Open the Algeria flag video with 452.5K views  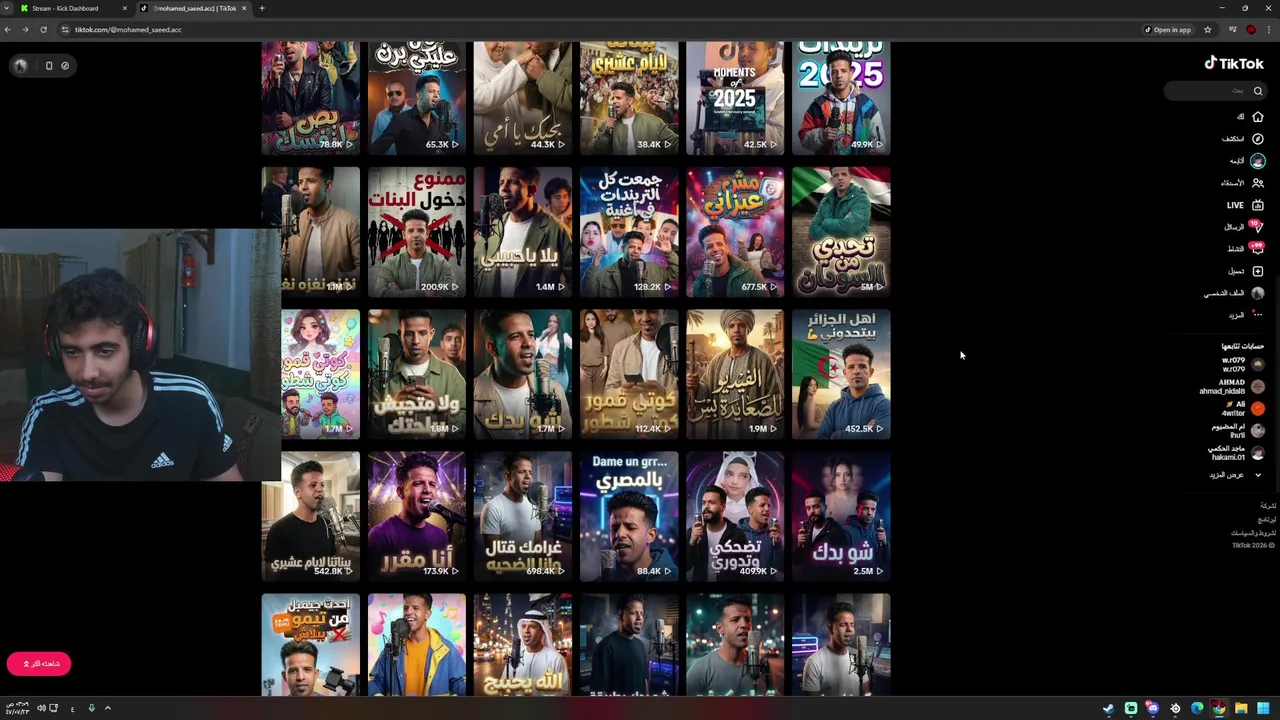click(x=841, y=374)
